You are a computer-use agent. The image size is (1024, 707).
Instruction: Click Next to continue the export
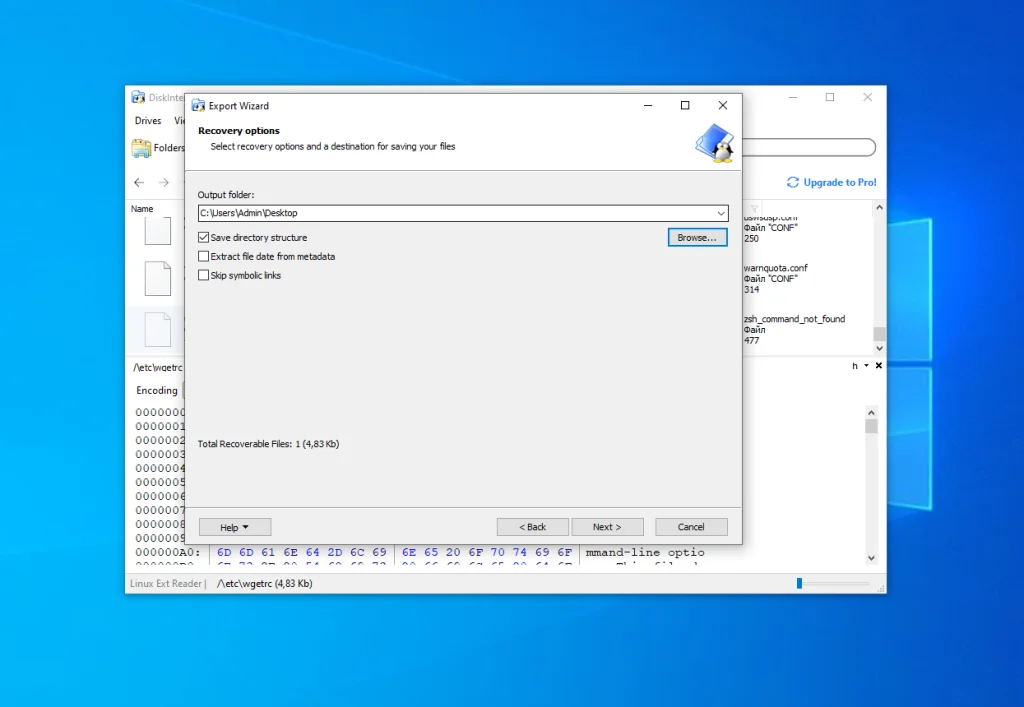click(x=606, y=527)
